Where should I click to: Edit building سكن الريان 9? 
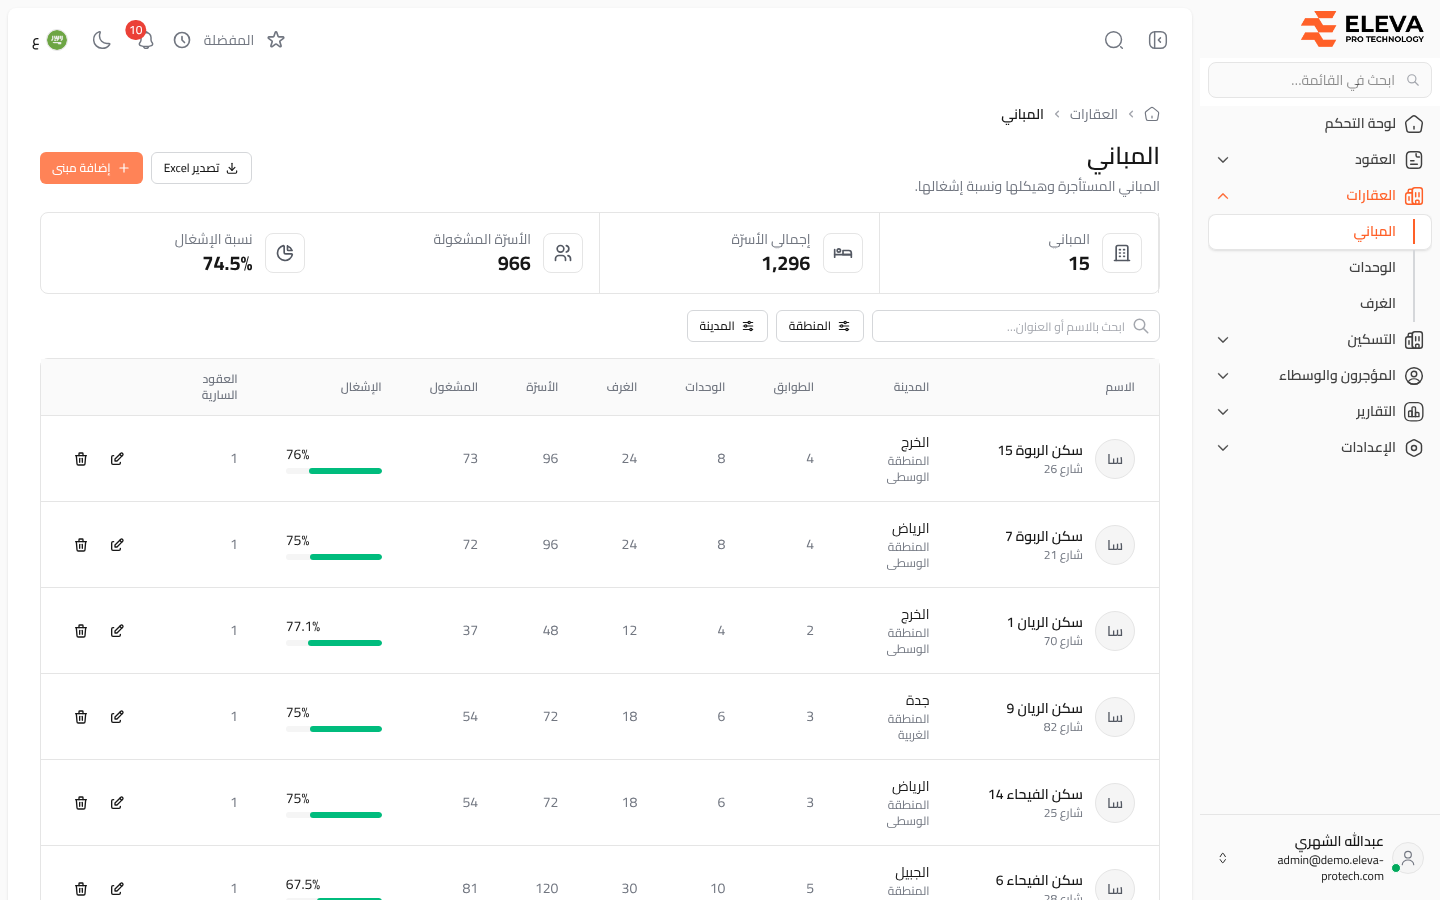pyautogui.click(x=117, y=717)
